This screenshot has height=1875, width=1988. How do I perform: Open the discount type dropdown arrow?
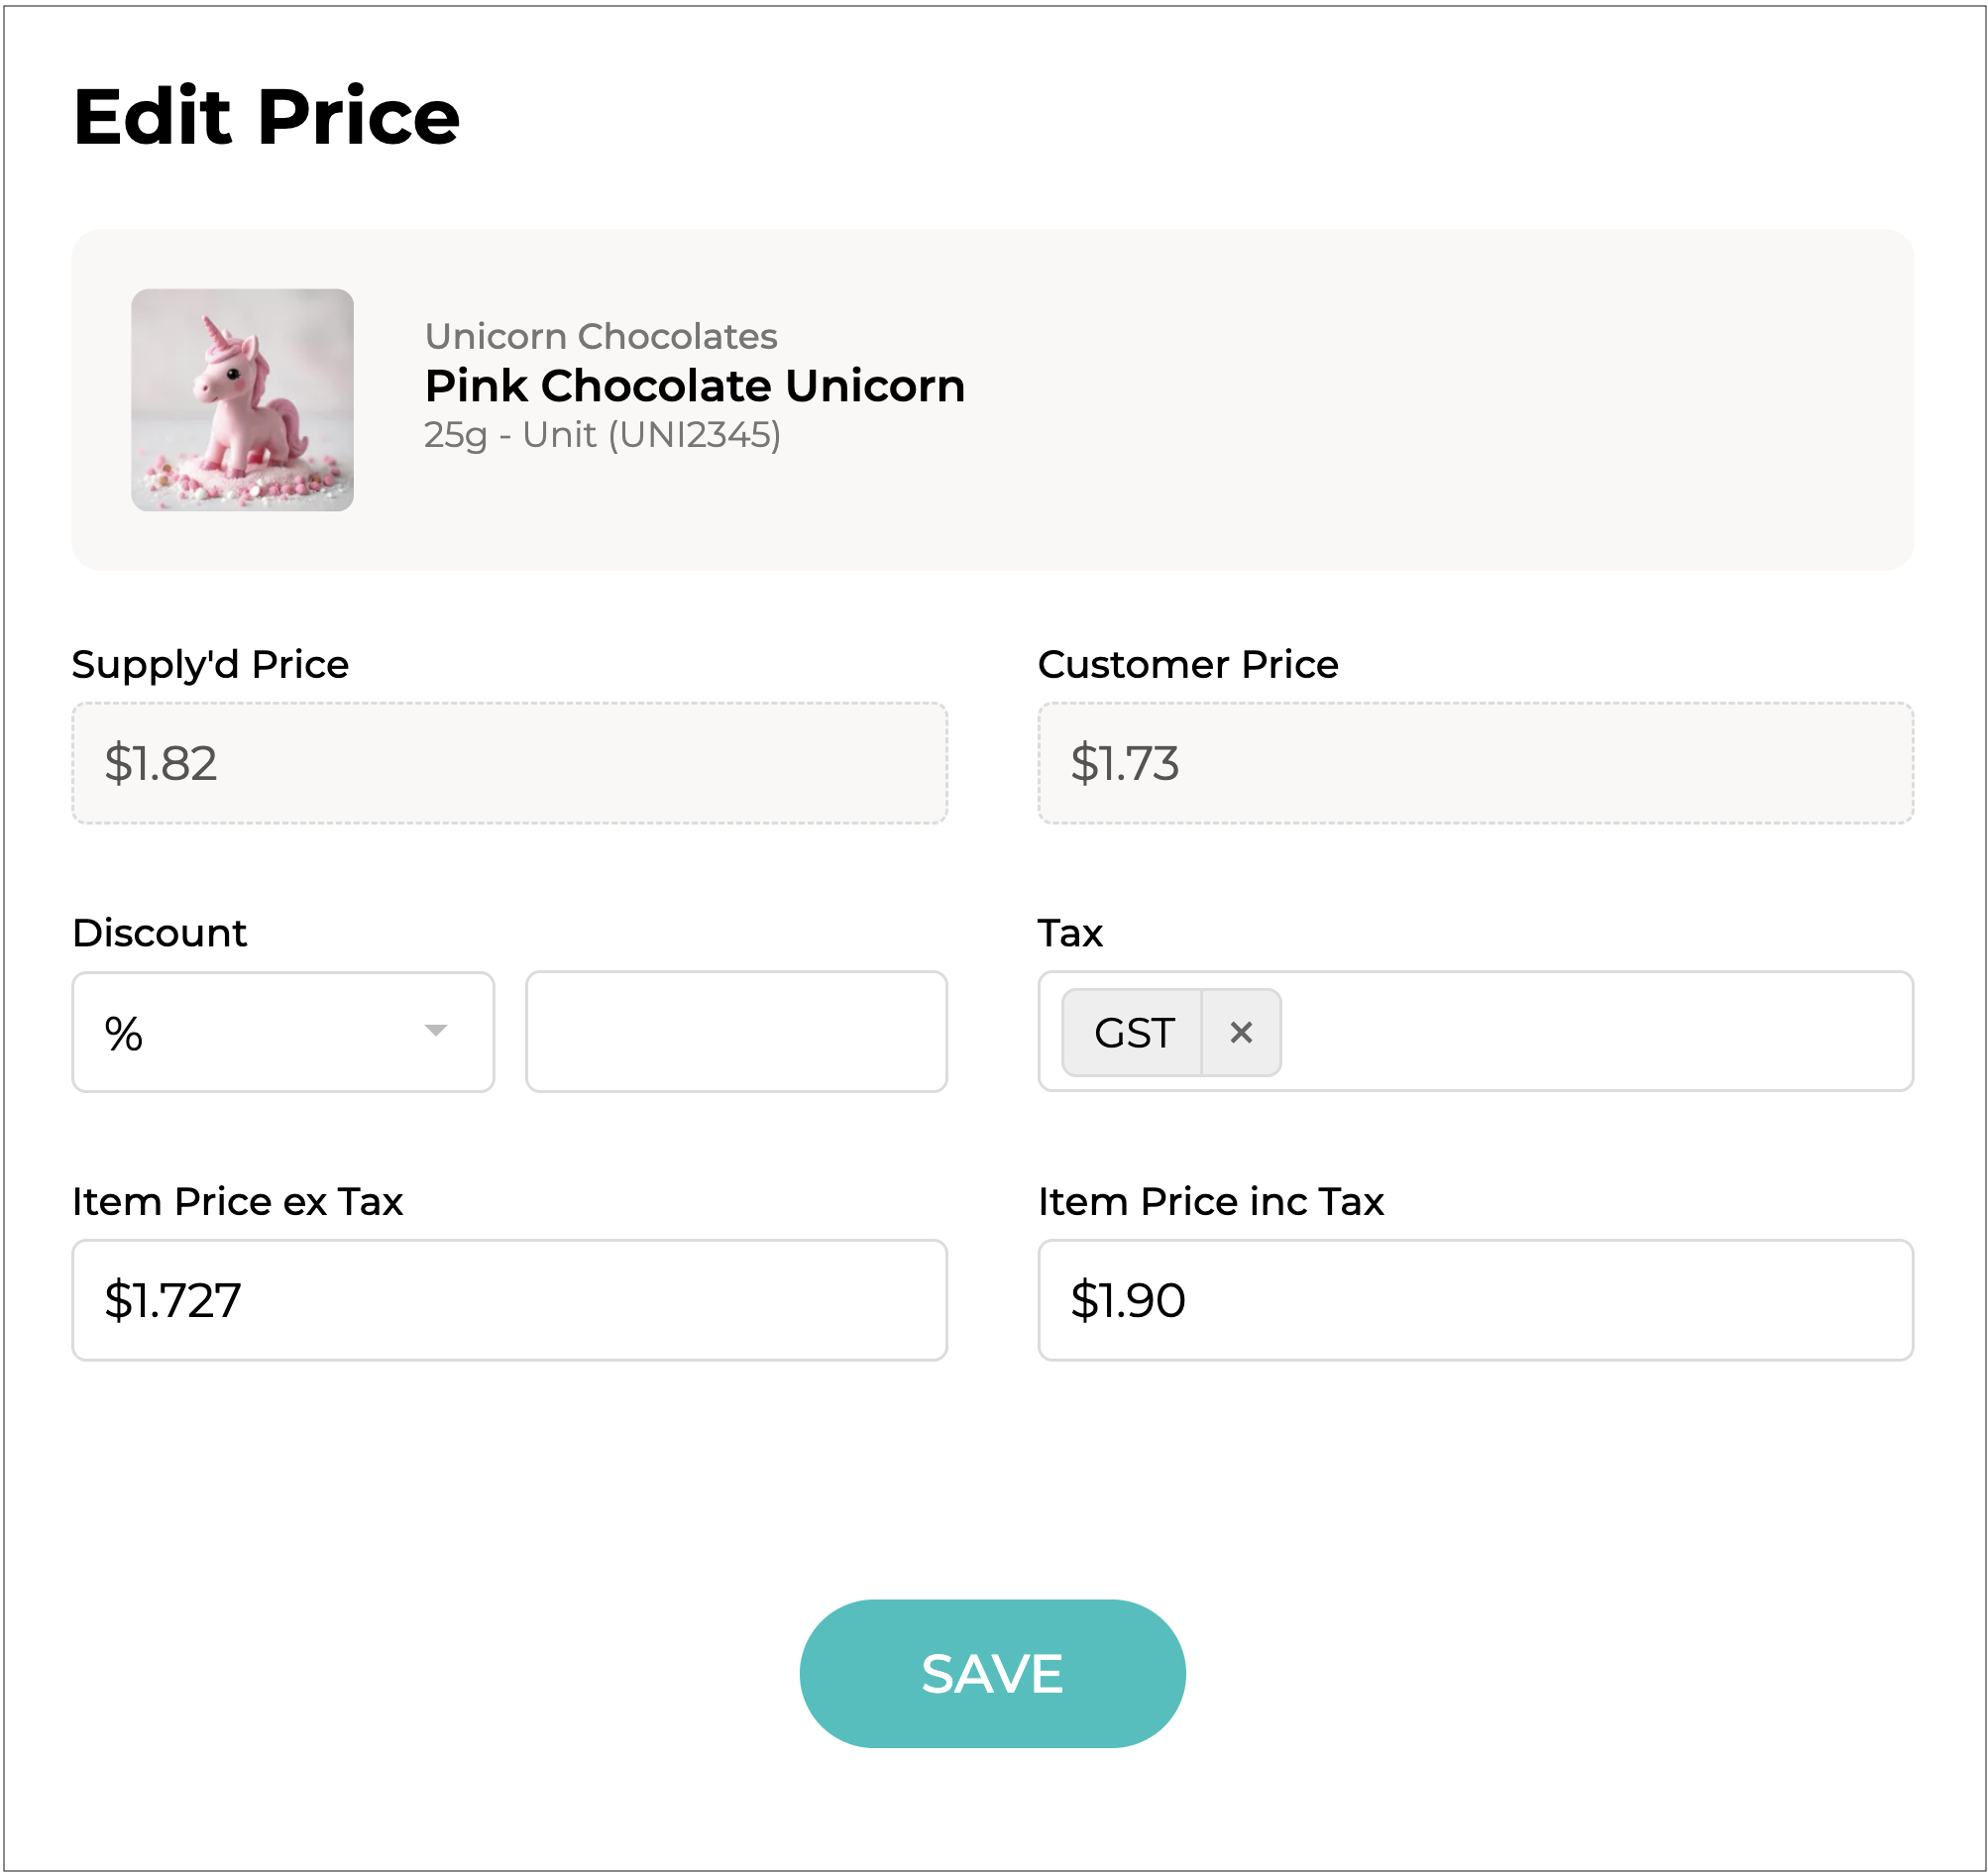[x=435, y=1030]
